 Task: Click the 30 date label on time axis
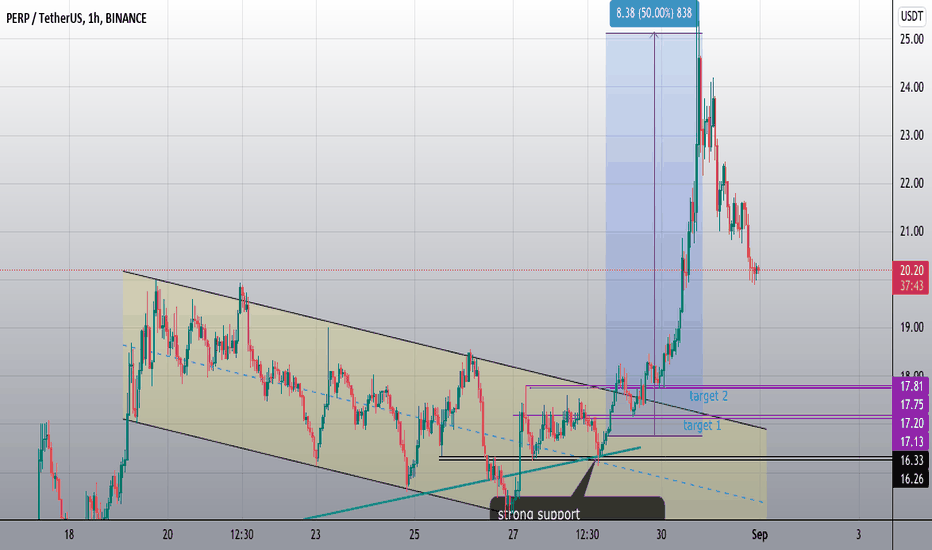point(661,535)
